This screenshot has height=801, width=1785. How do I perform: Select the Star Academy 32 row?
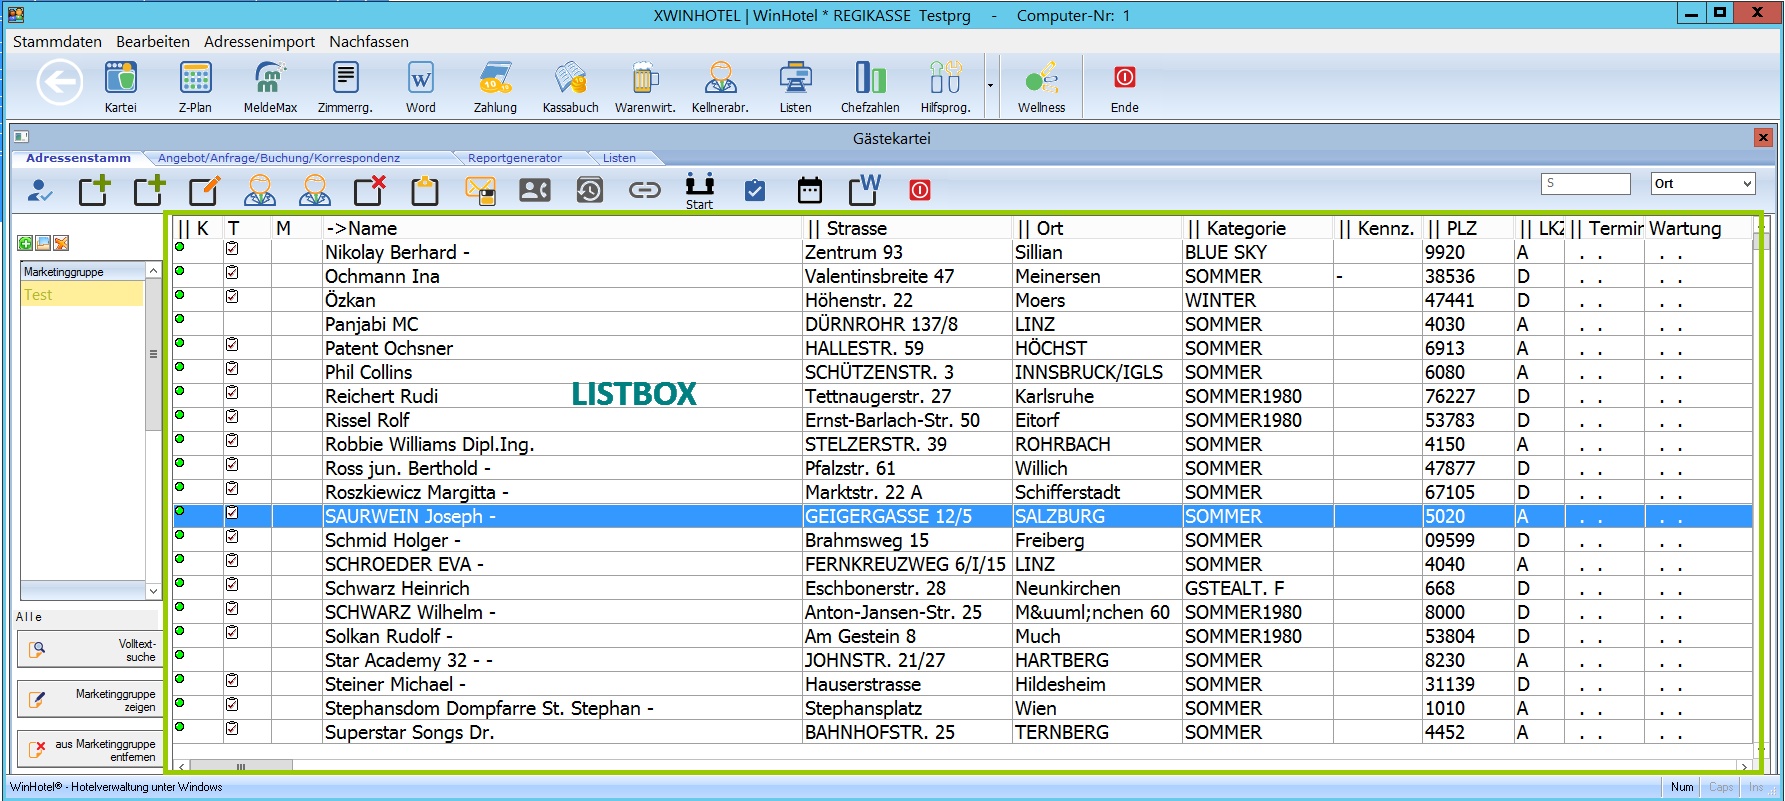point(962,660)
